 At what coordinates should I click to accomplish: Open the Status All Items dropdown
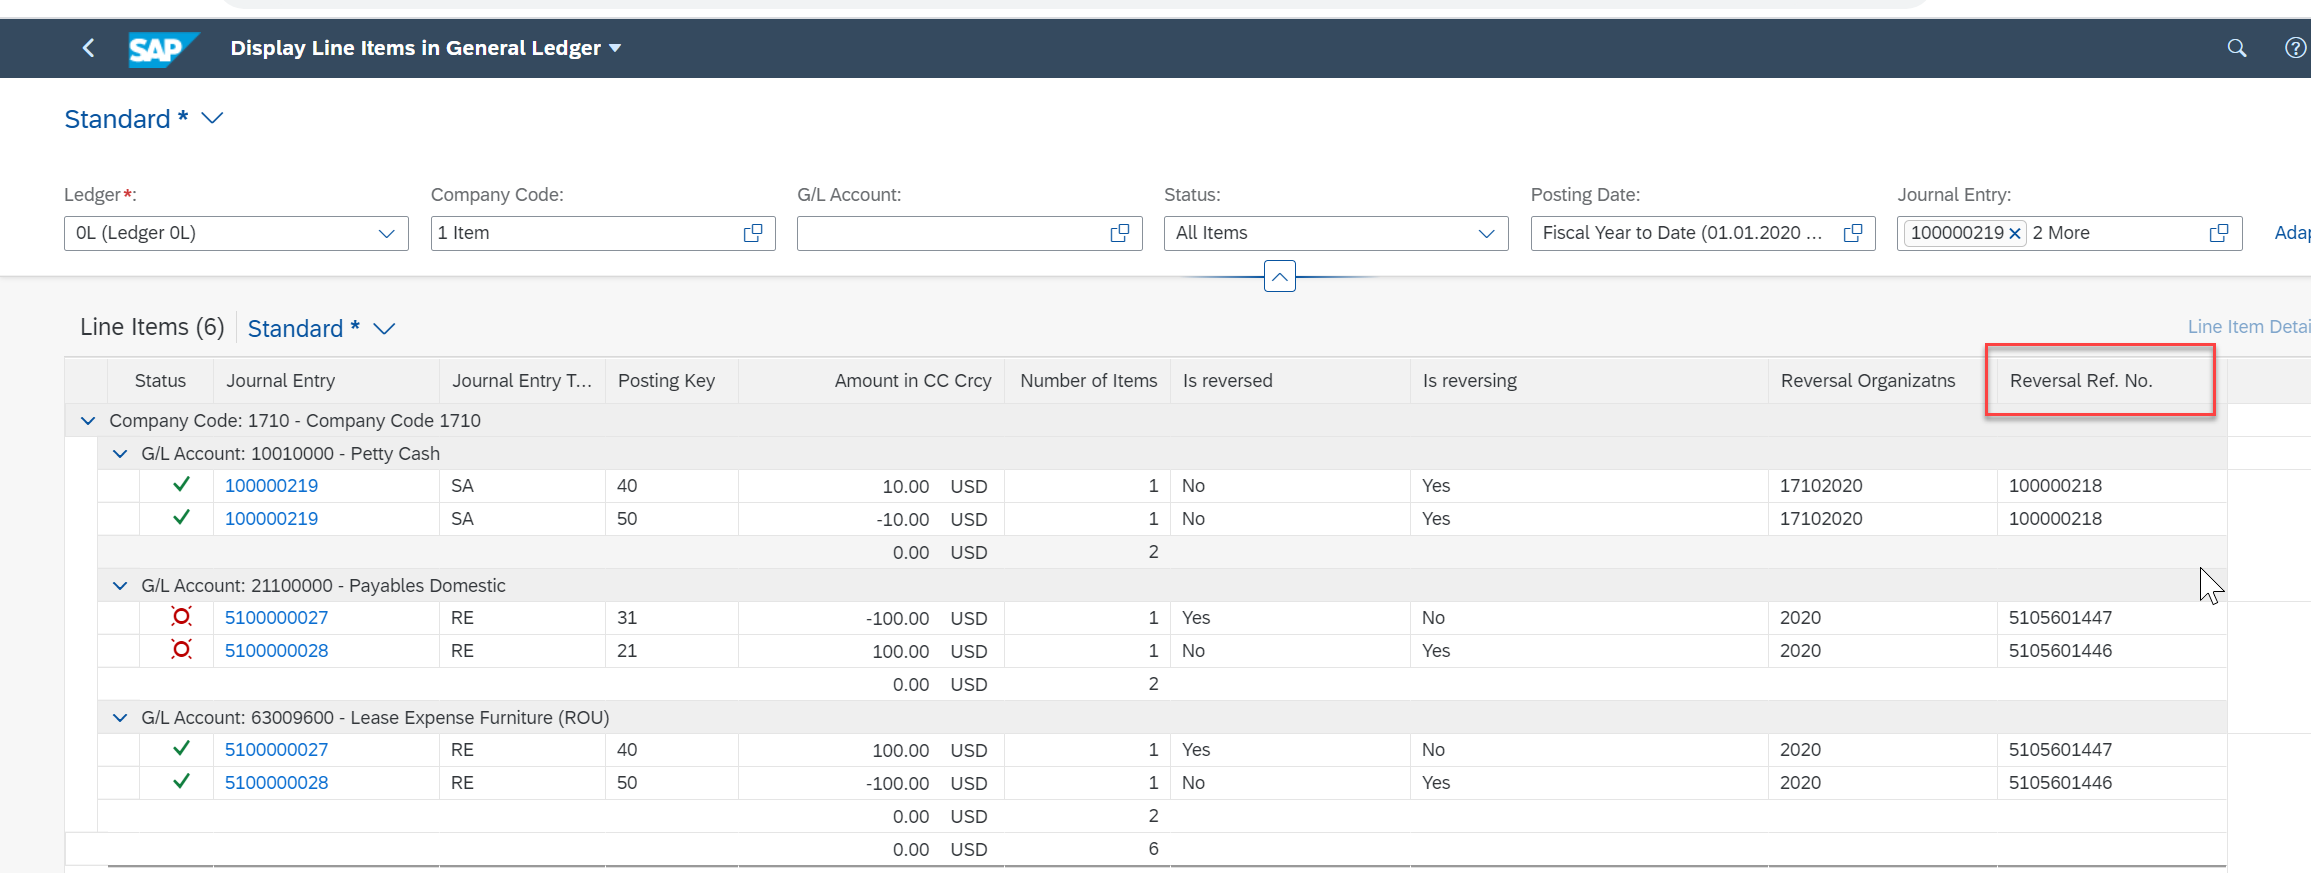tap(1486, 233)
